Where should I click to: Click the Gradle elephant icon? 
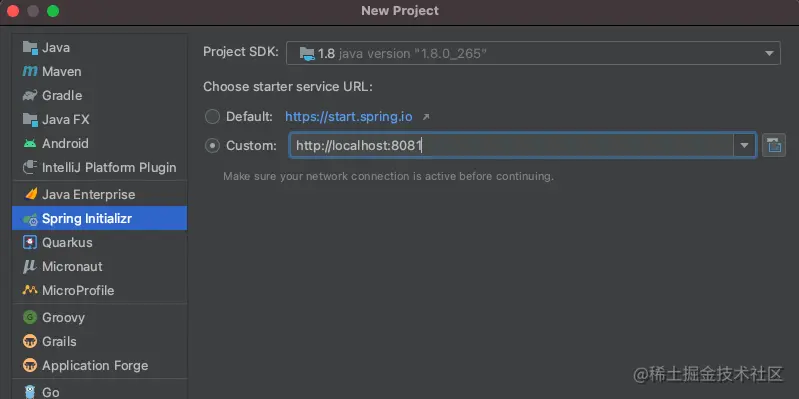click(30, 95)
